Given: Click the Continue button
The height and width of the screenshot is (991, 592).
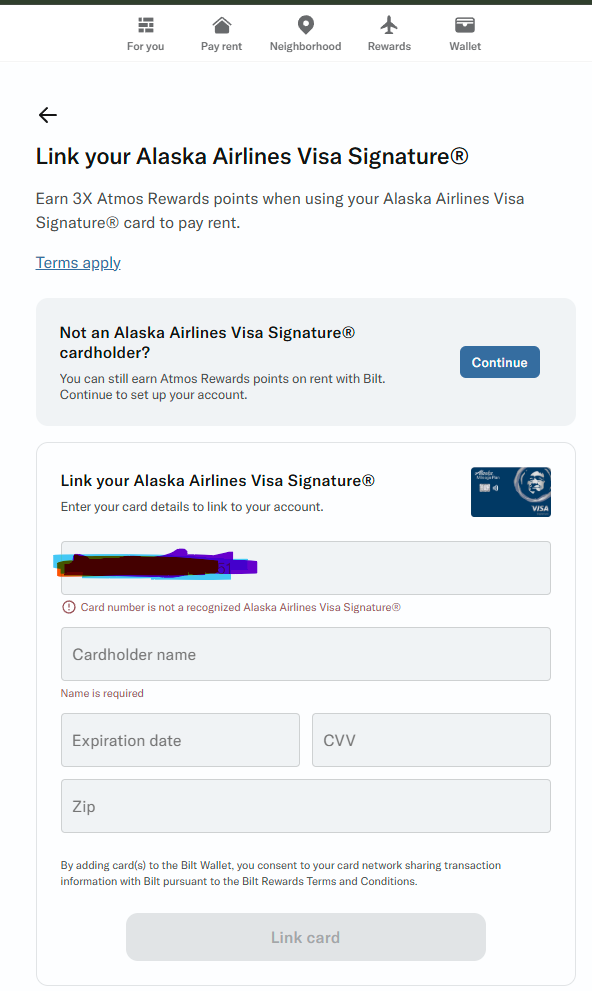Looking at the screenshot, I should (x=499, y=362).
